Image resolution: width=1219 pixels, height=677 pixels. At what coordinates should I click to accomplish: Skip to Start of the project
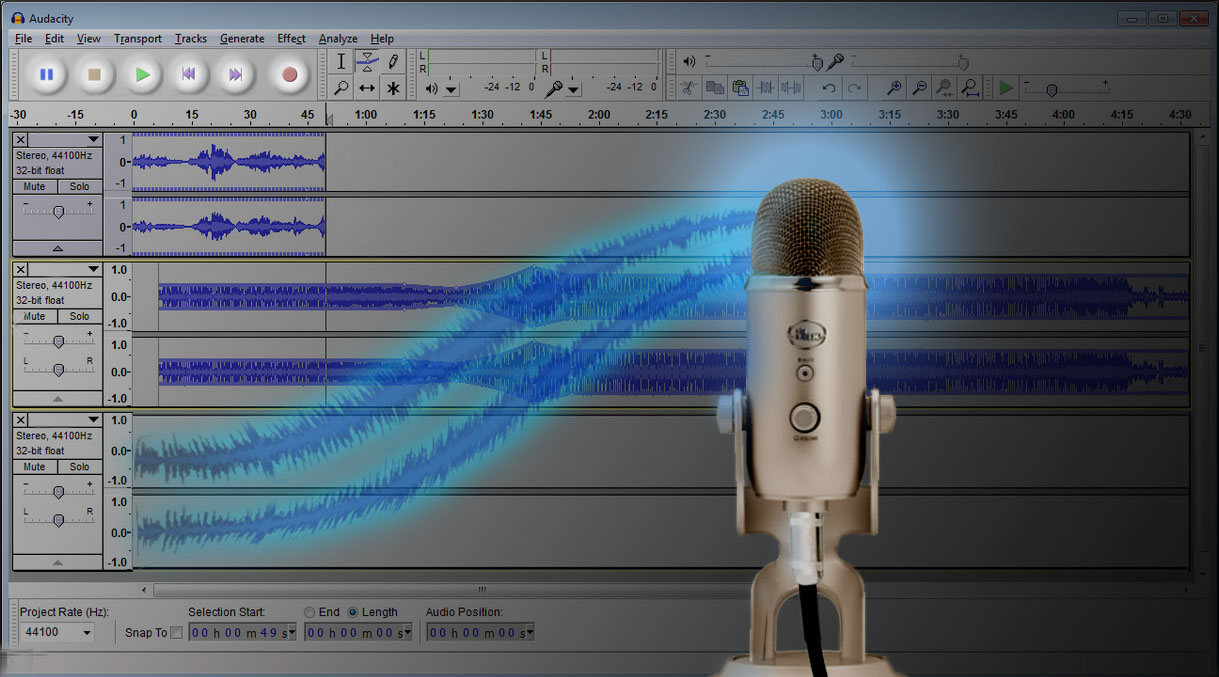click(187, 74)
